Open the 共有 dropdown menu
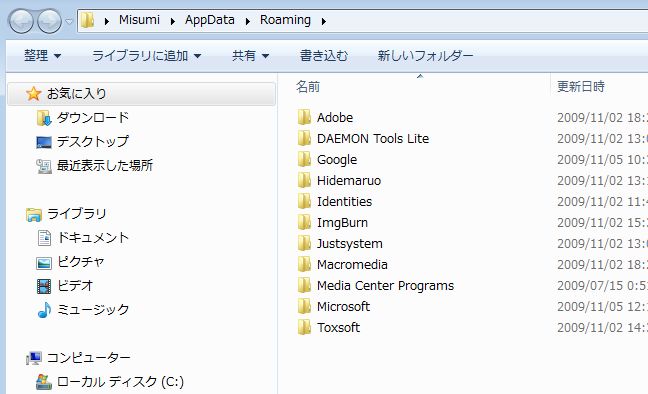 pos(250,55)
